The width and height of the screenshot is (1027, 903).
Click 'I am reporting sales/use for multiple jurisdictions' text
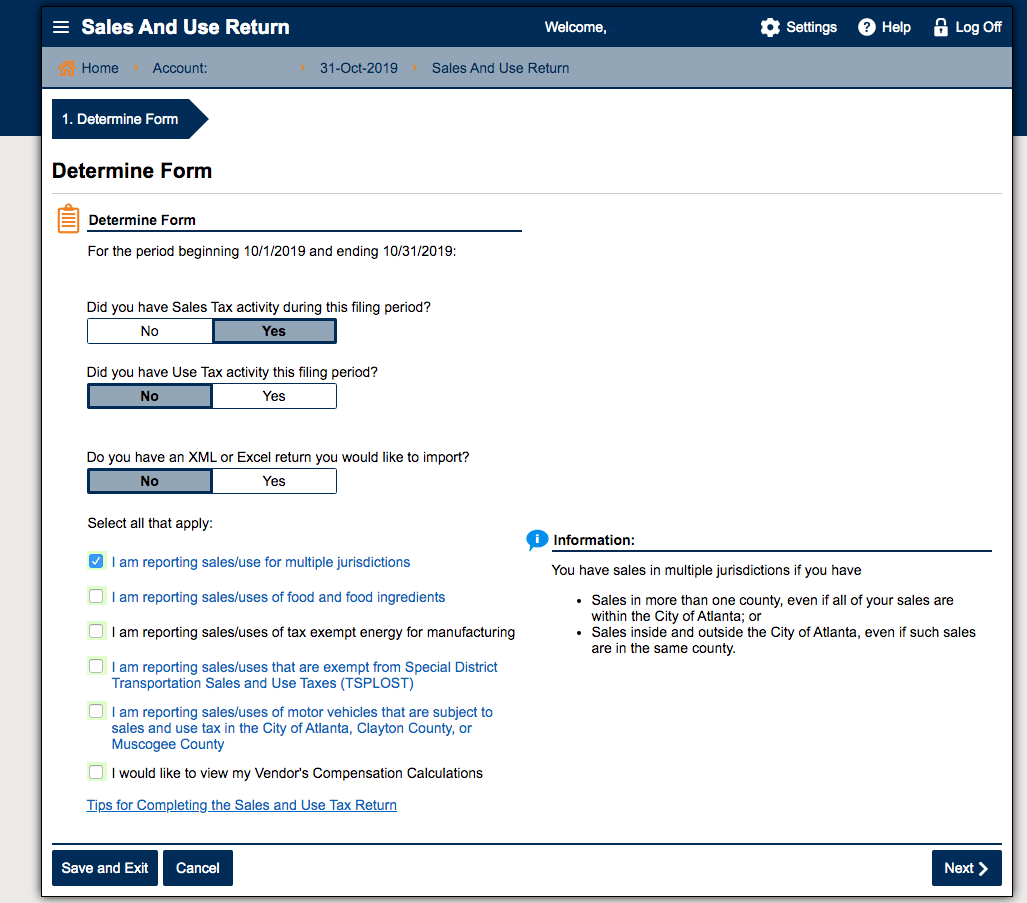[261, 562]
